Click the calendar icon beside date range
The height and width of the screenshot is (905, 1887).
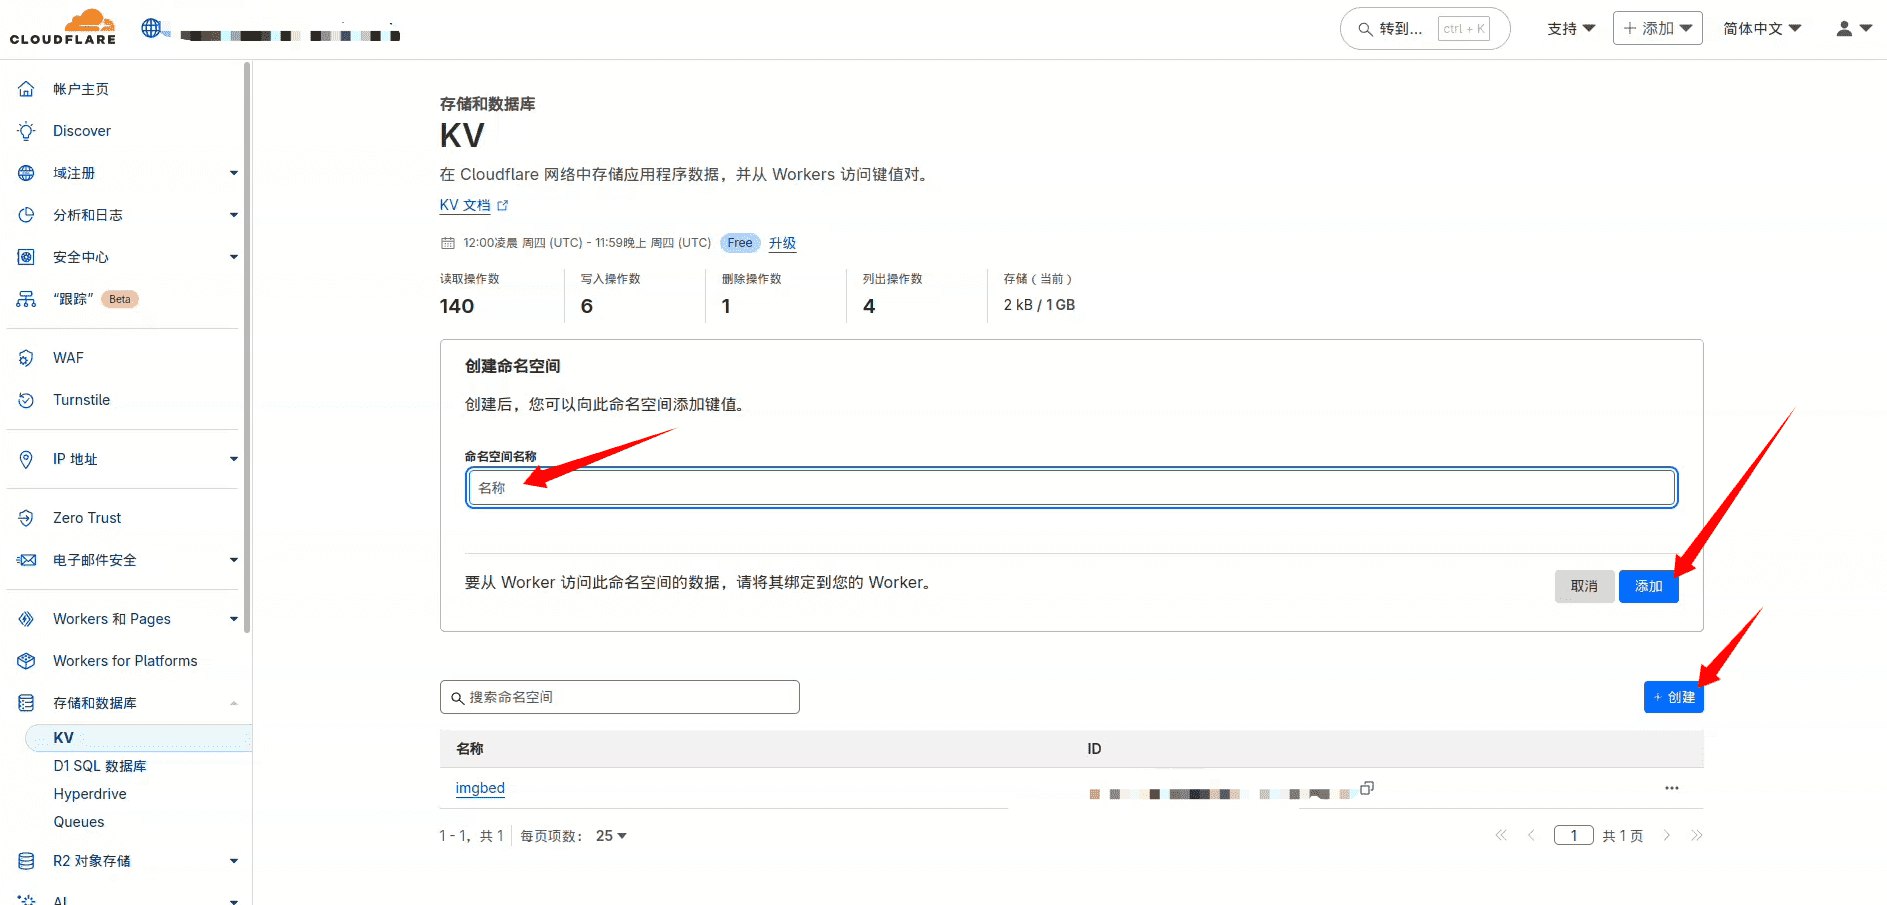448,243
